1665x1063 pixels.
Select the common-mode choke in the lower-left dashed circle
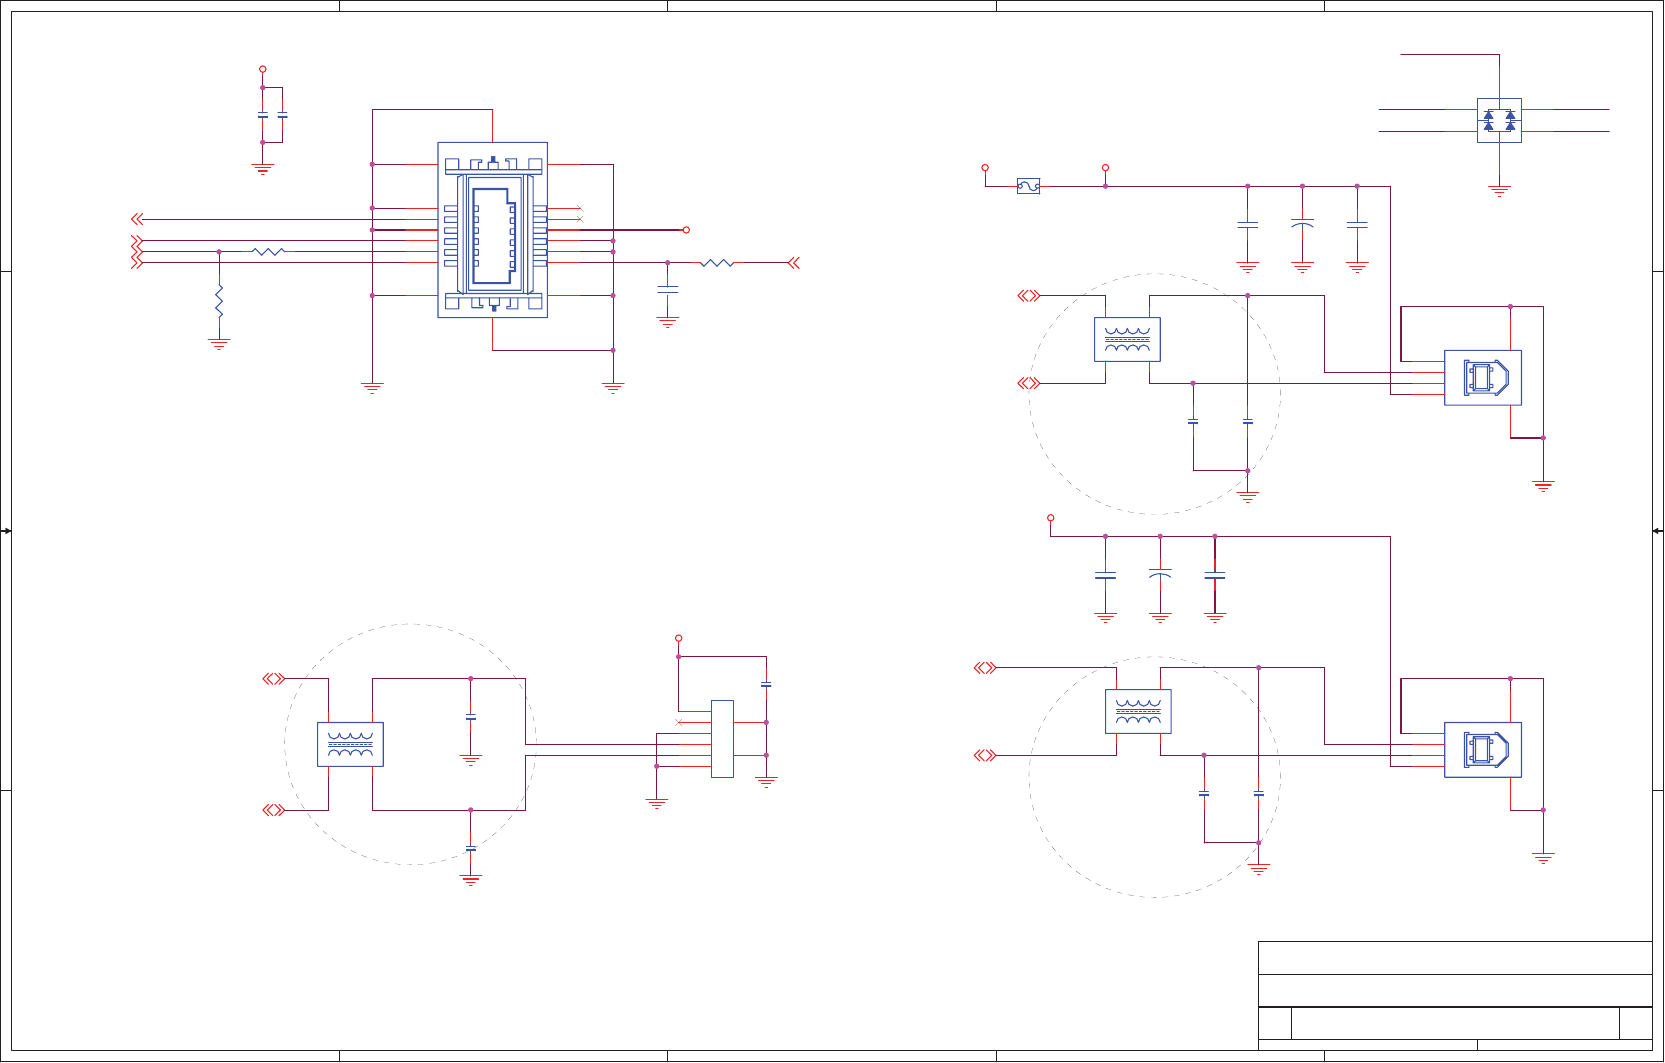click(x=350, y=744)
